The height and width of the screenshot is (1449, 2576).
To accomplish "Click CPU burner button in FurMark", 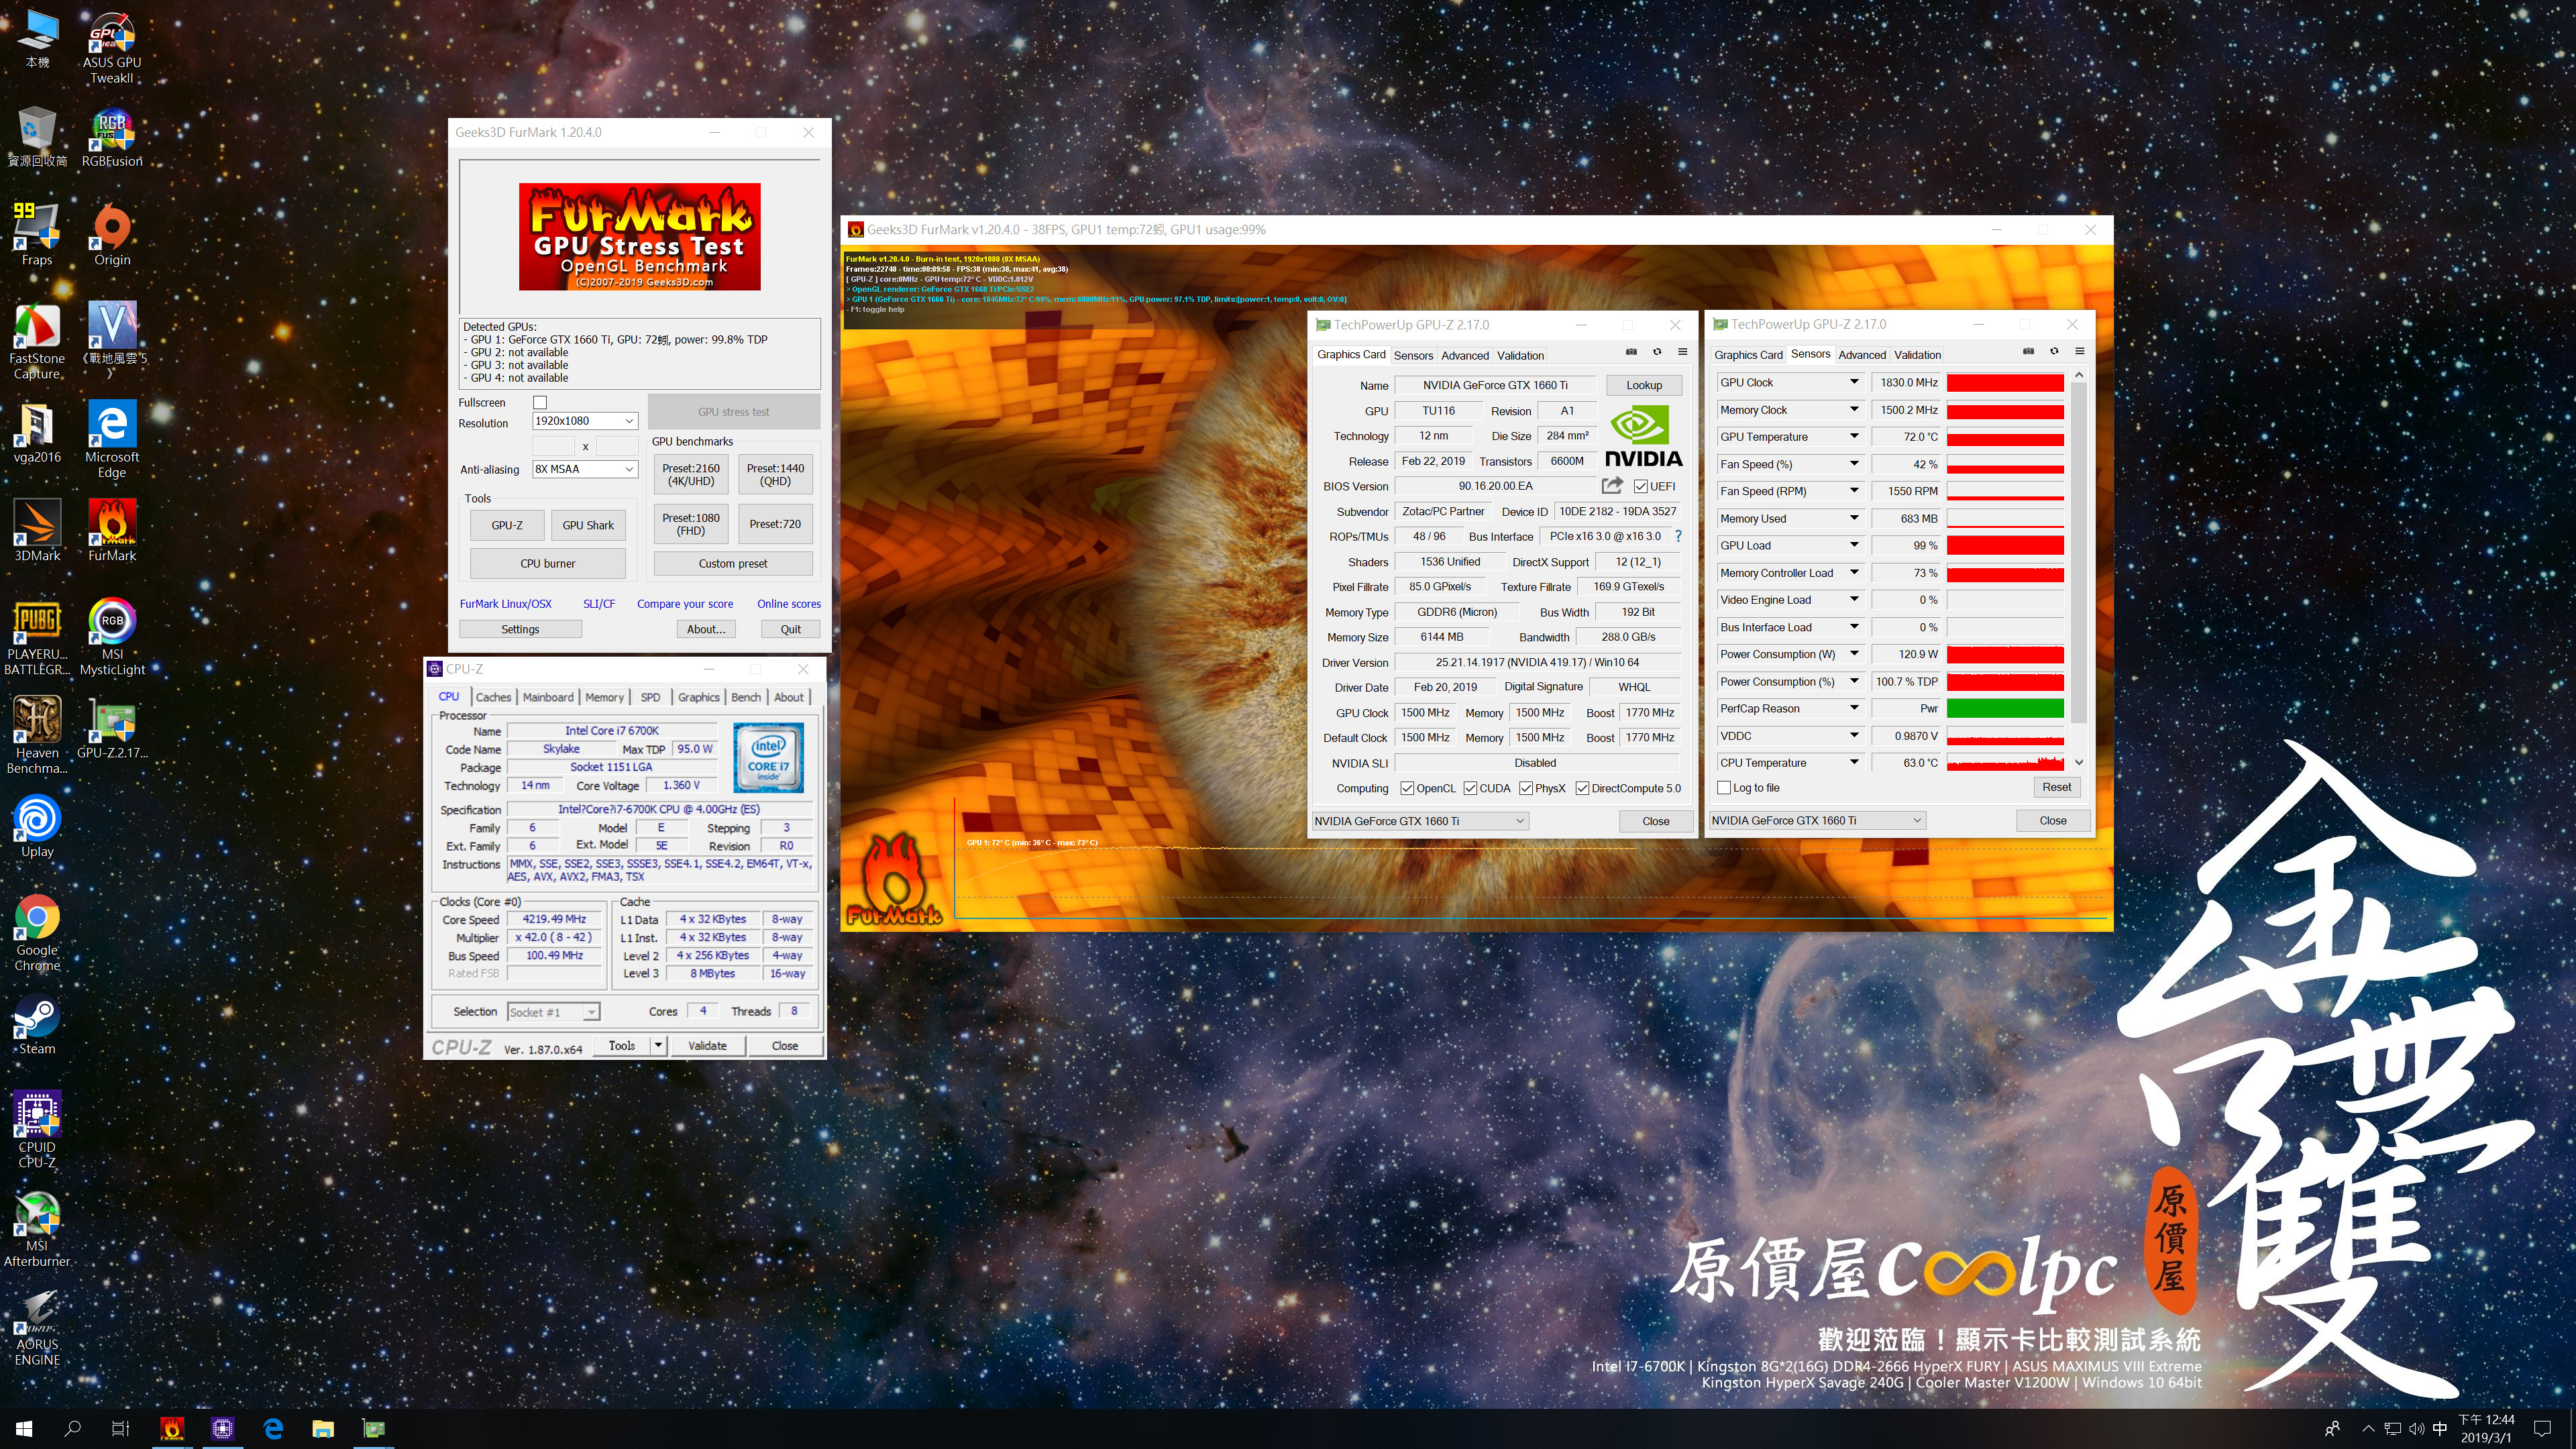I will coord(548,564).
